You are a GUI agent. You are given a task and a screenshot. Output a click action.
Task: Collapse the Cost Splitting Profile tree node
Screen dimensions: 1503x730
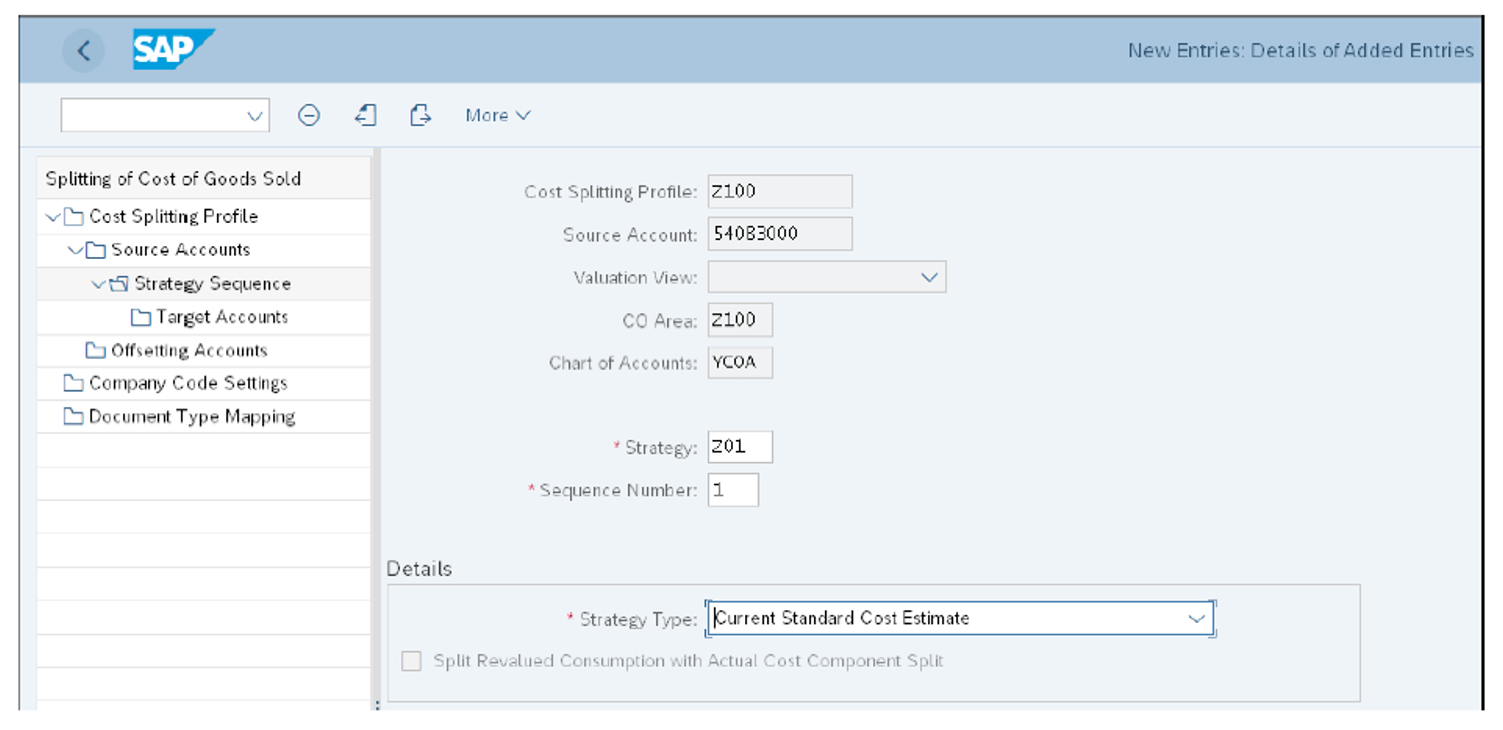click(x=50, y=216)
